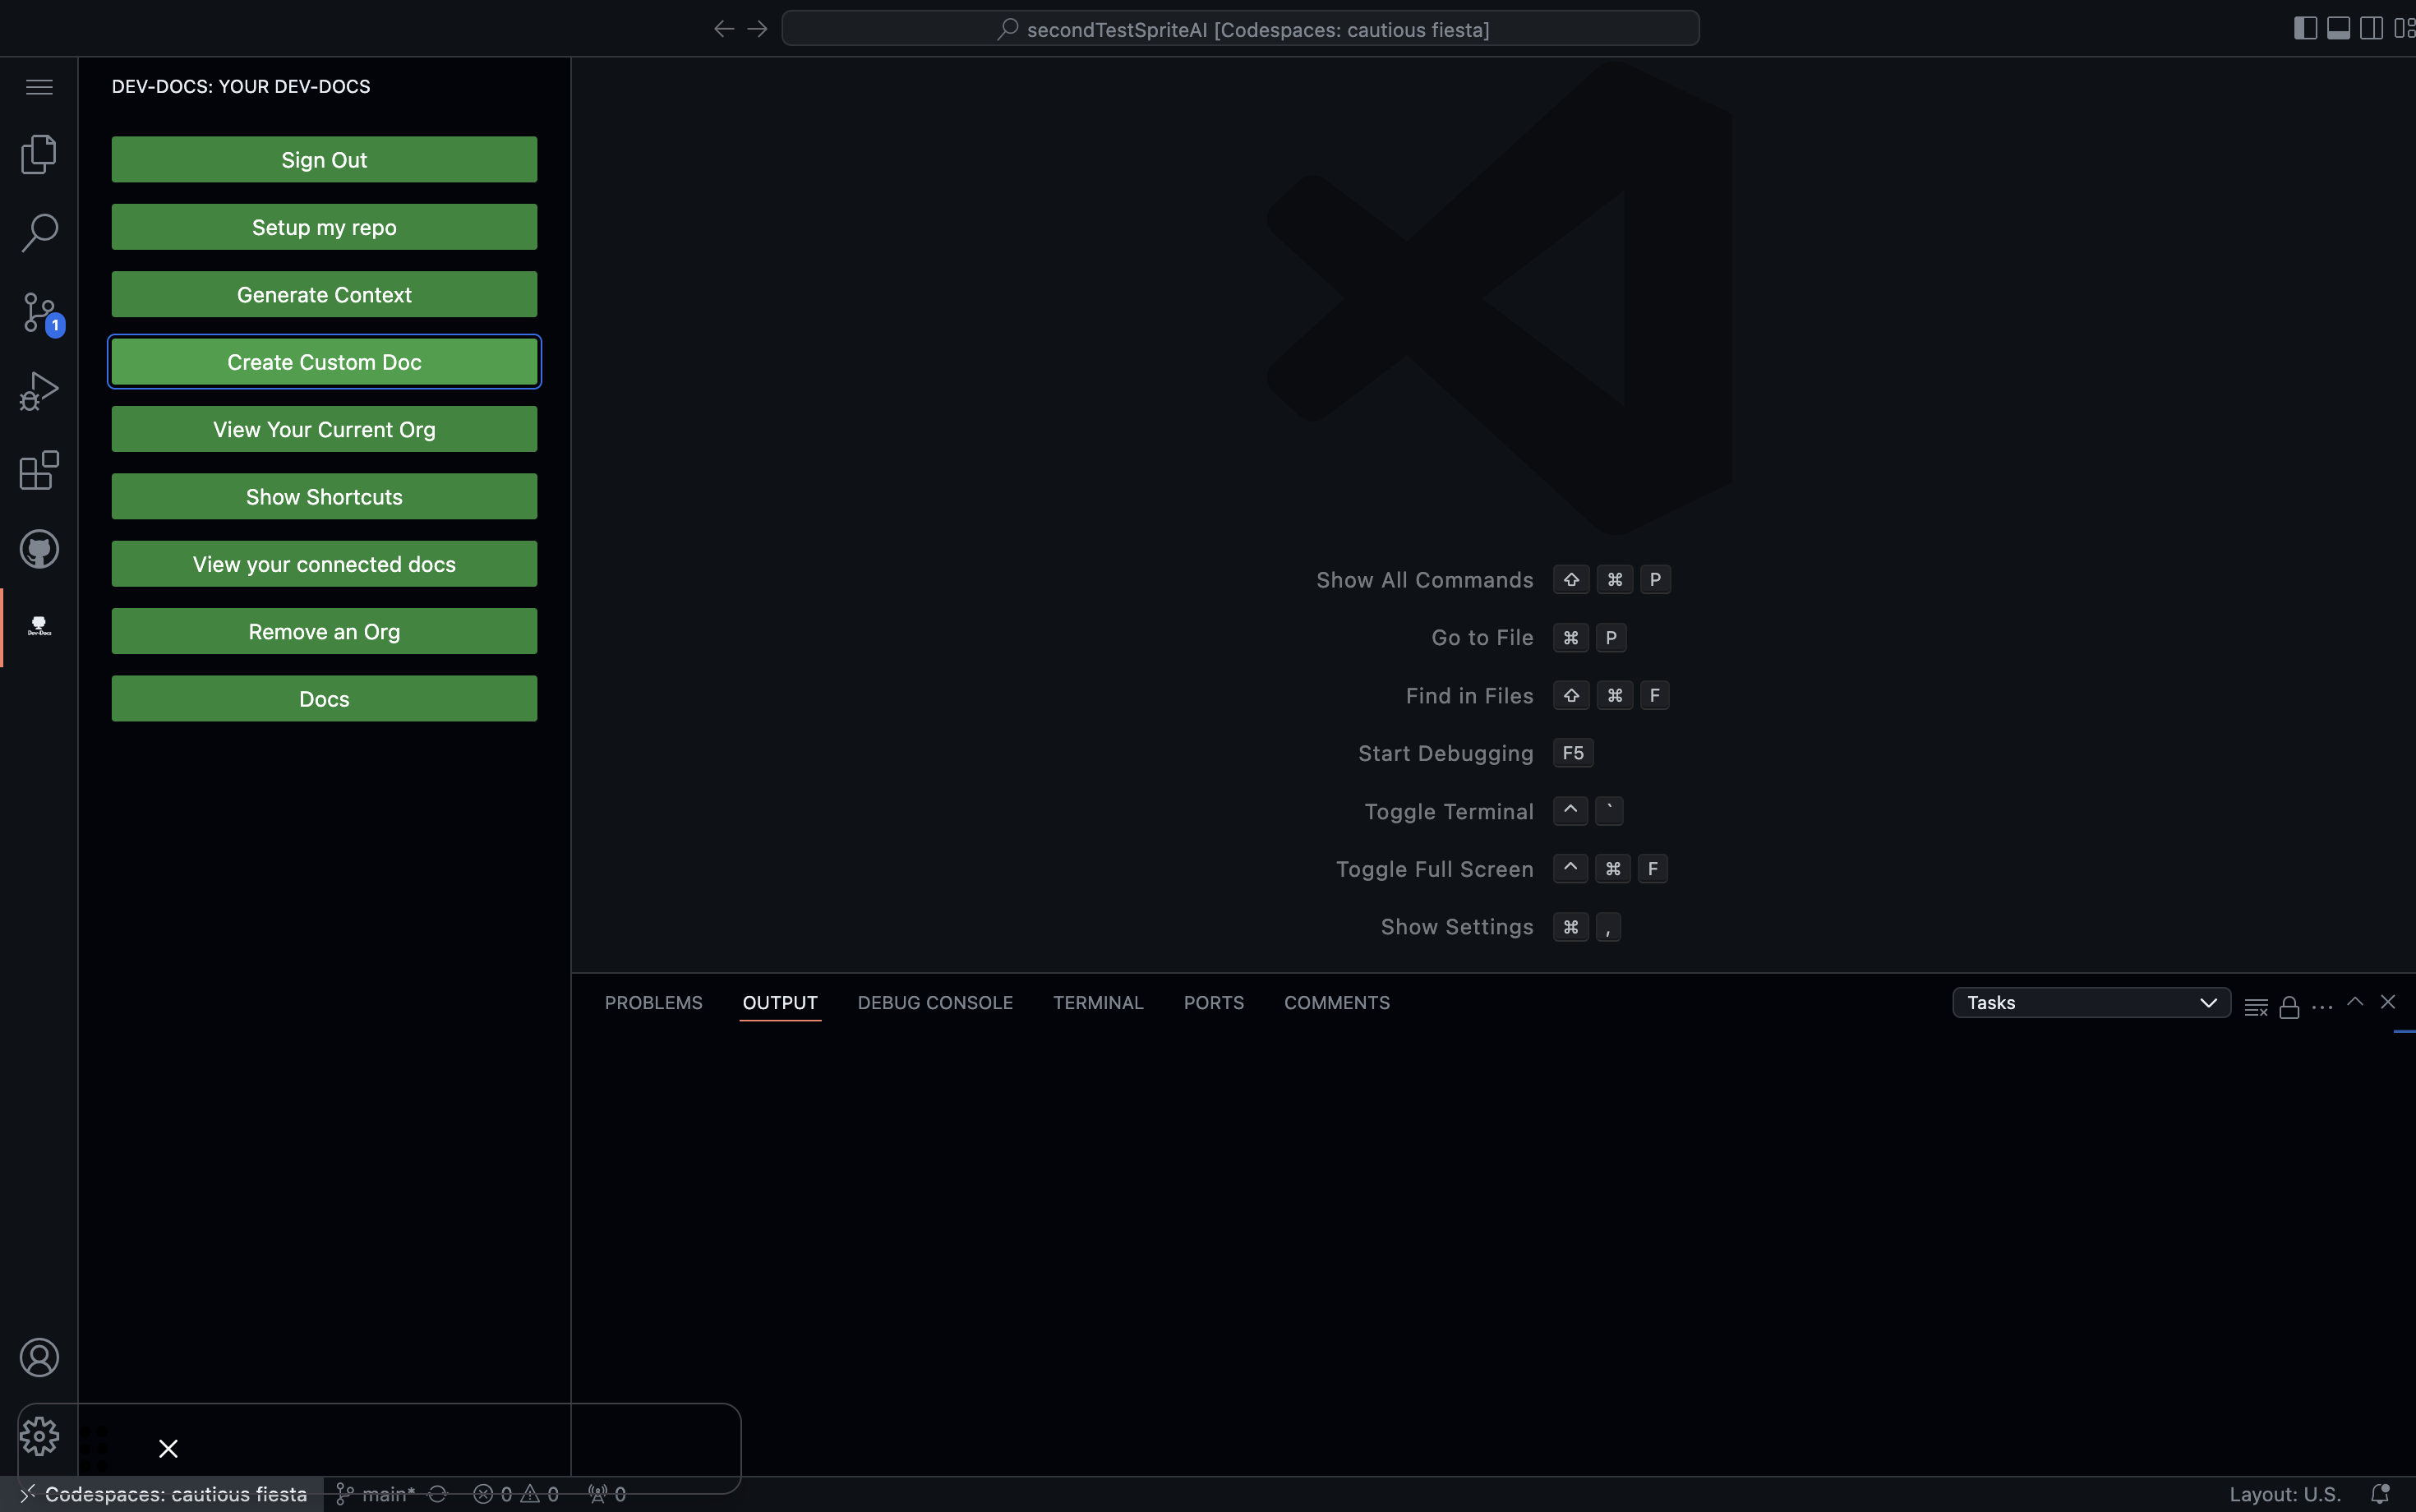The height and width of the screenshot is (1512, 2416).
Task: Switch to the Problems tab
Action: pos(652,1002)
